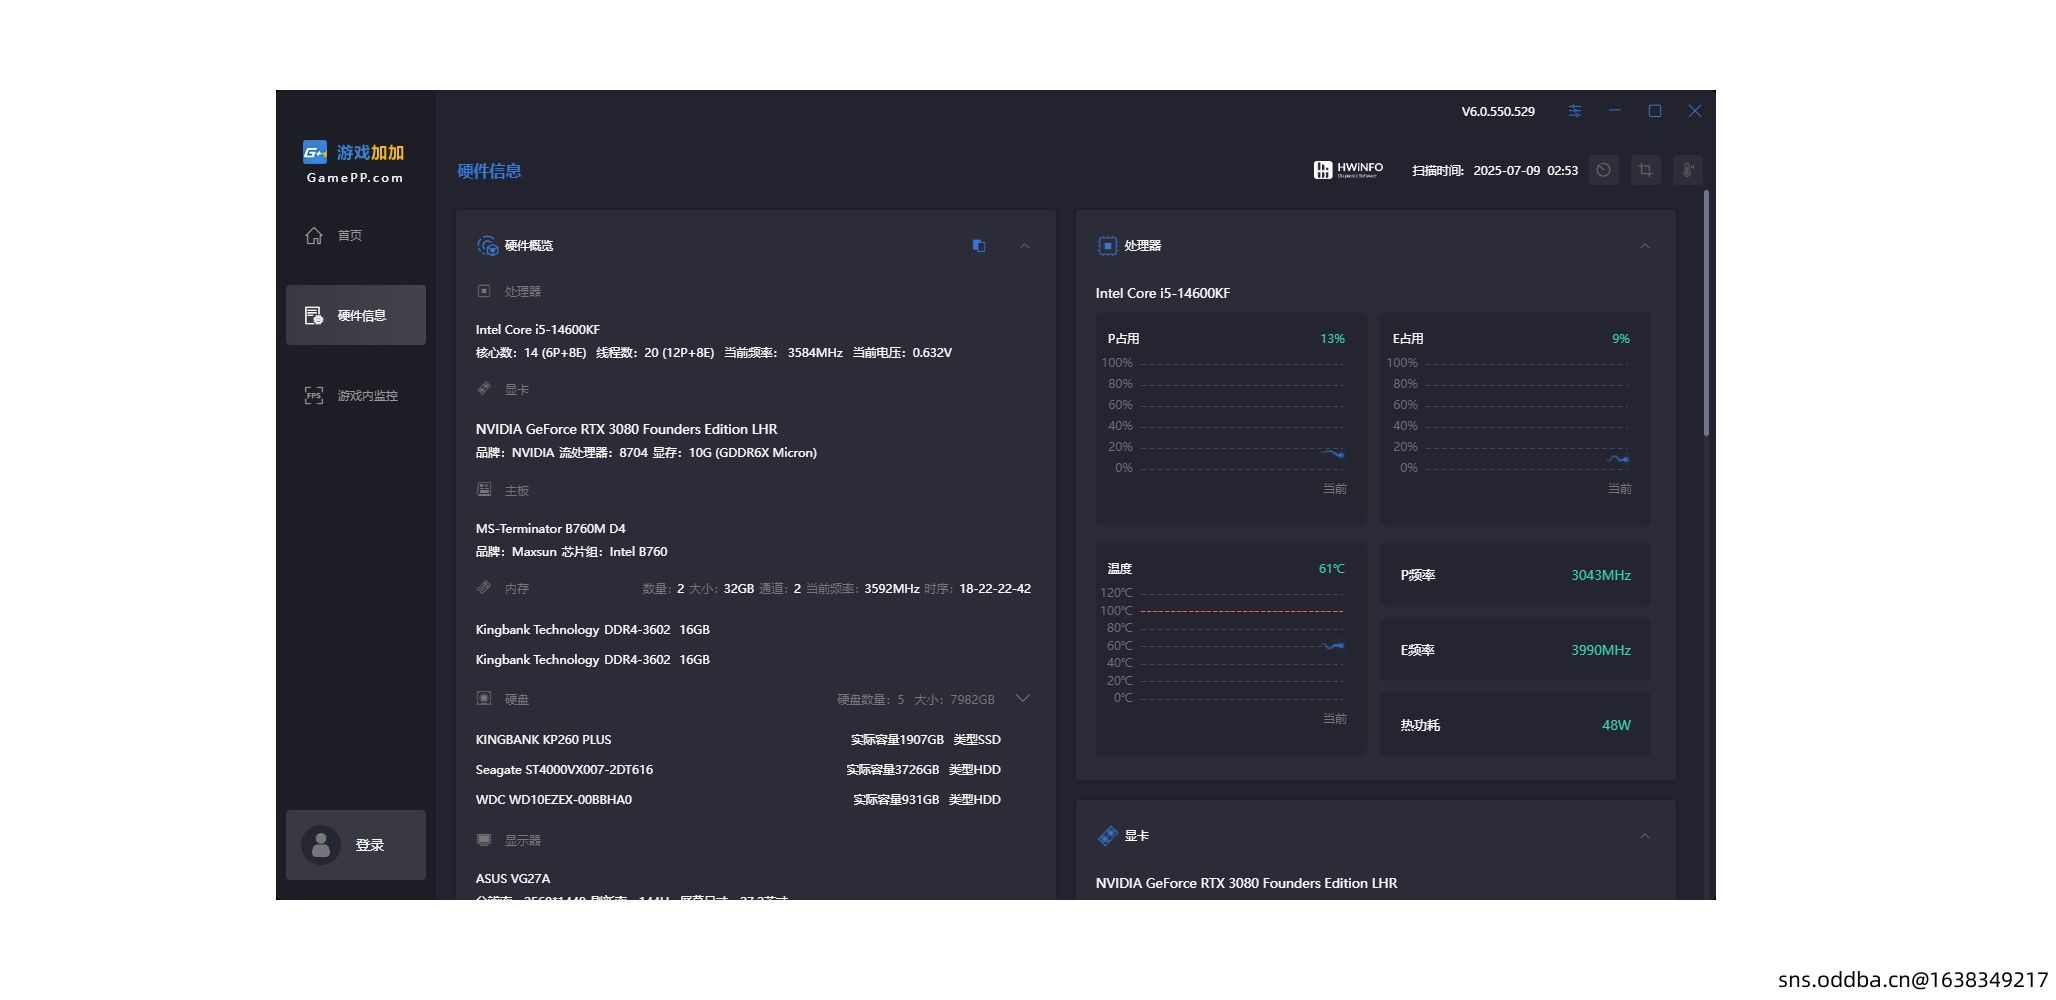Click the 核心数: 14 (6P+8E) line
This screenshot has height=1000, width=2056.
(714, 353)
